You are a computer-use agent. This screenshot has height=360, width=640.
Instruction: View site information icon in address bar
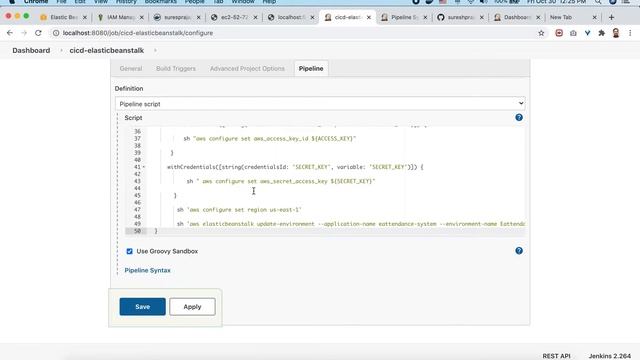click(56, 33)
